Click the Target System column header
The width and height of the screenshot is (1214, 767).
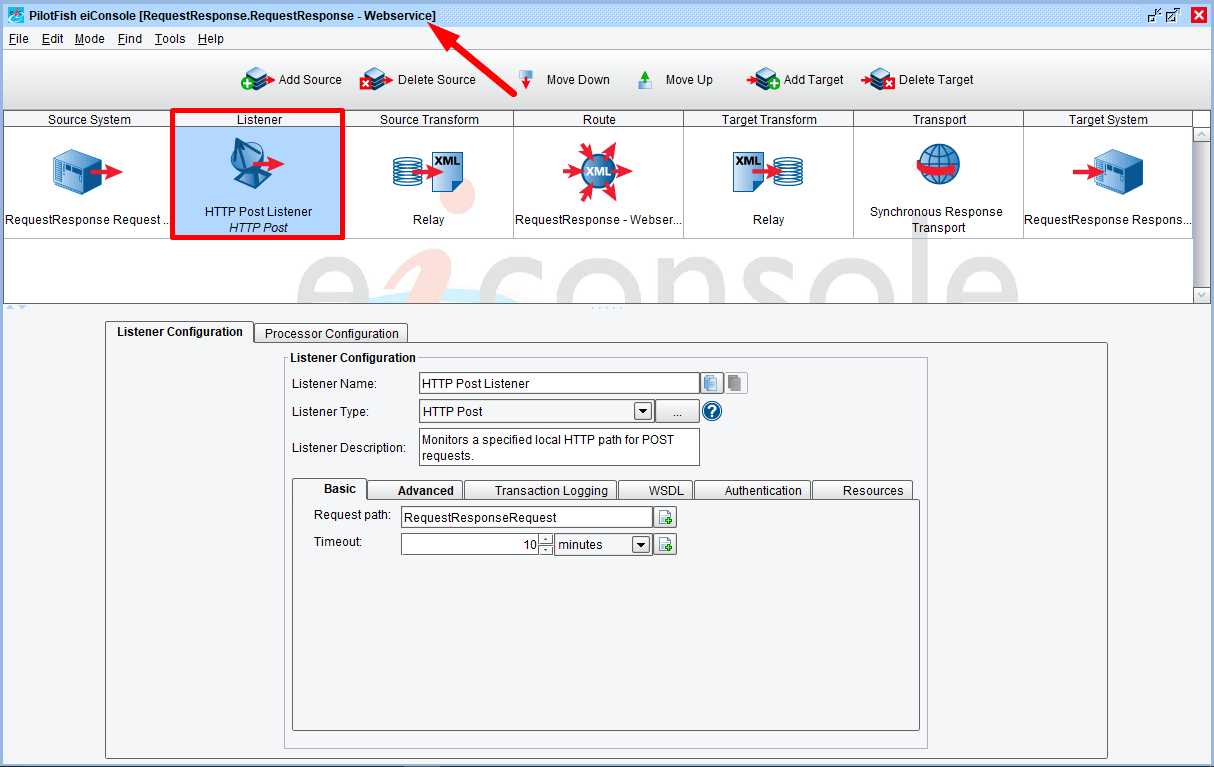[1108, 119]
